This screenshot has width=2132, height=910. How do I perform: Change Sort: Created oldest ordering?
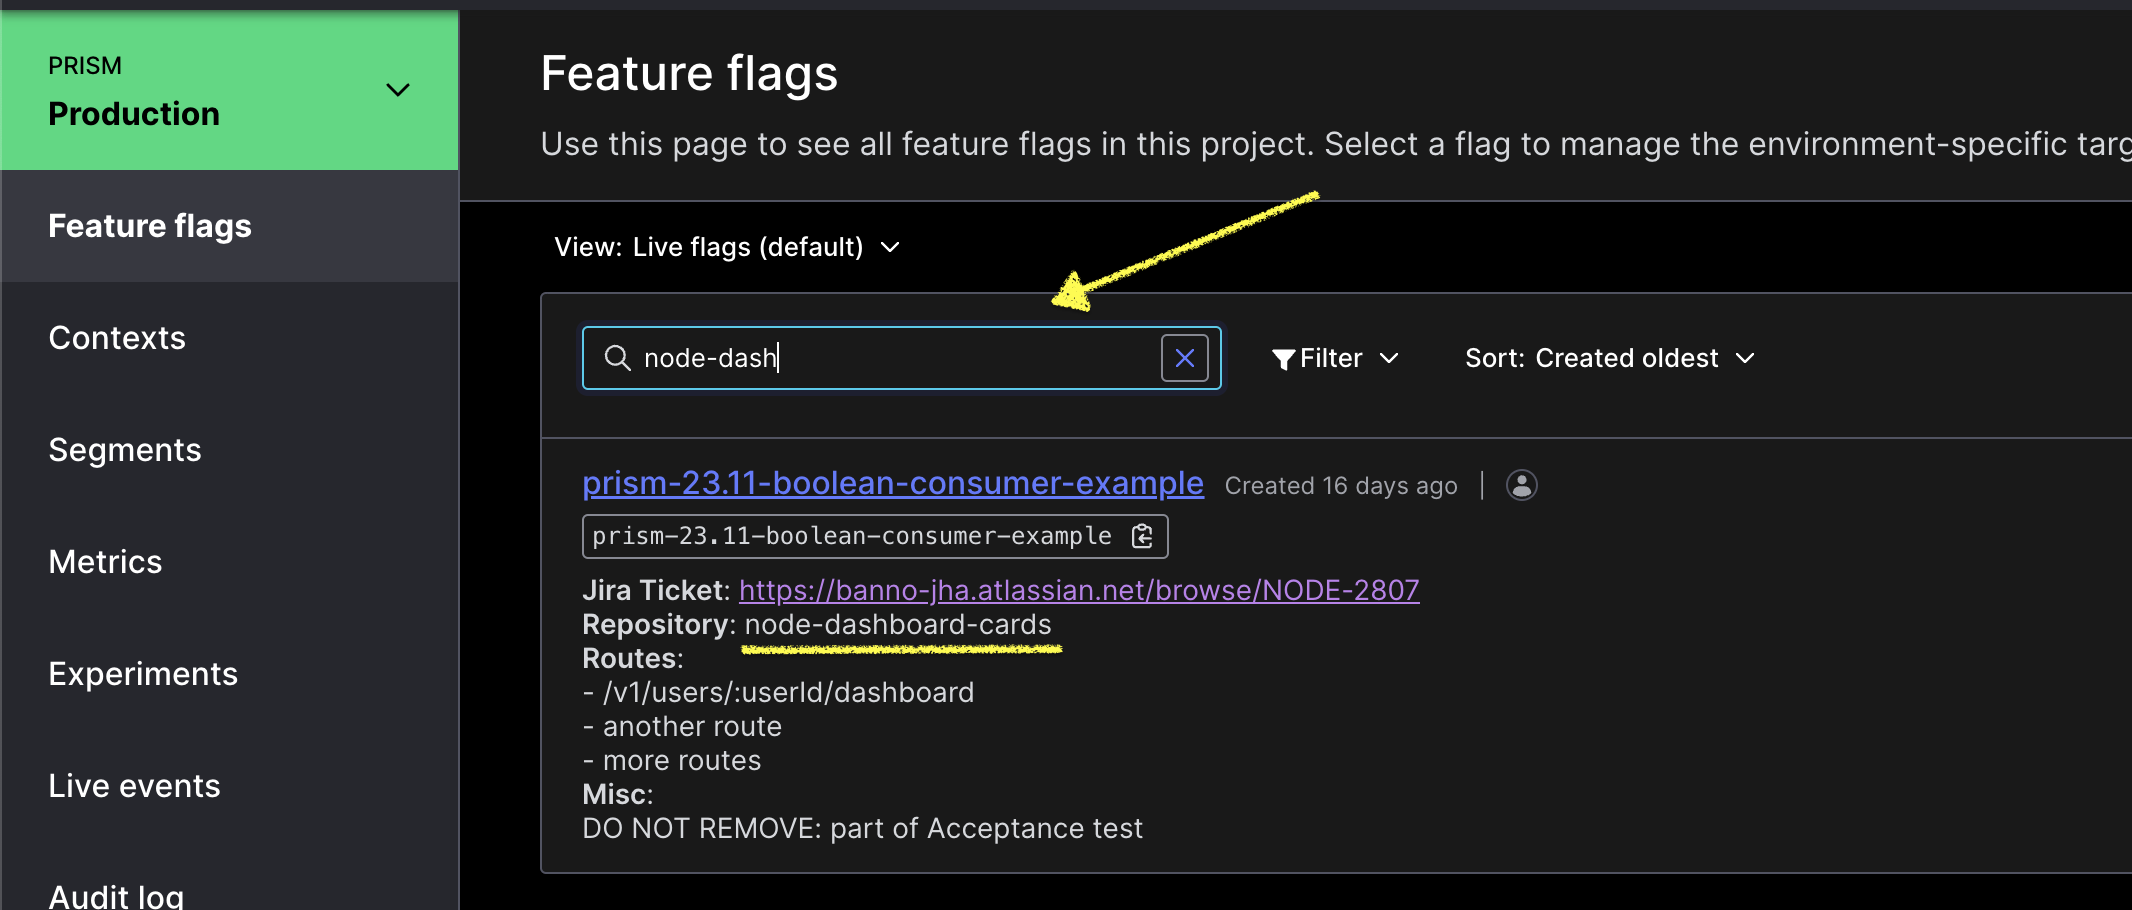tap(1609, 358)
